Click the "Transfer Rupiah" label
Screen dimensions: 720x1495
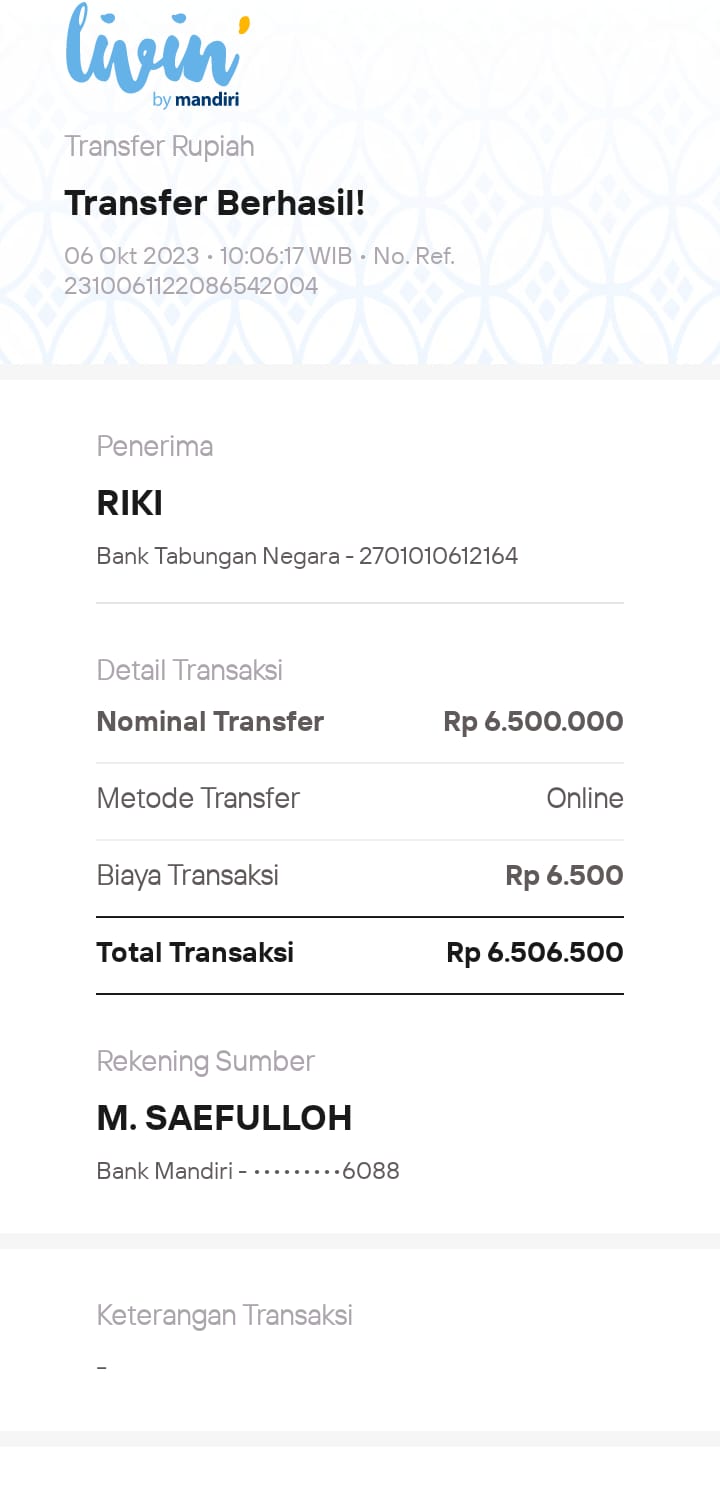click(159, 147)
